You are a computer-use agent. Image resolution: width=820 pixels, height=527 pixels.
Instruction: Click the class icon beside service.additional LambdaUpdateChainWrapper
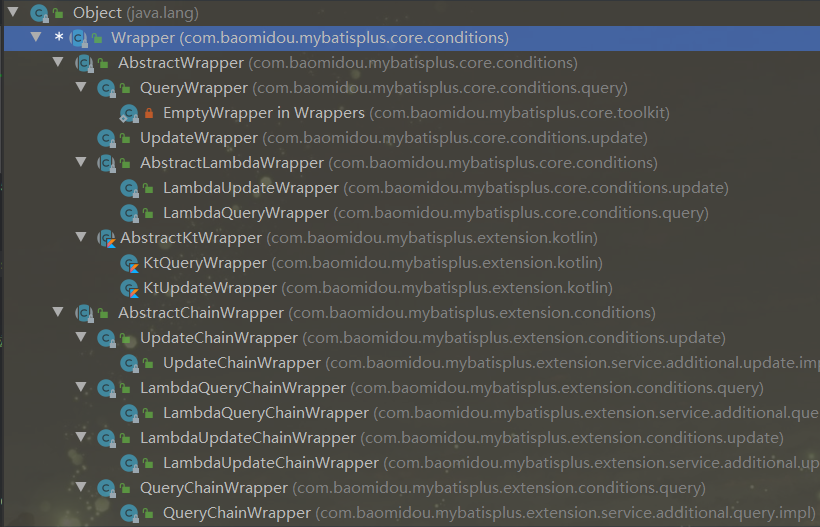click(129, 464)
